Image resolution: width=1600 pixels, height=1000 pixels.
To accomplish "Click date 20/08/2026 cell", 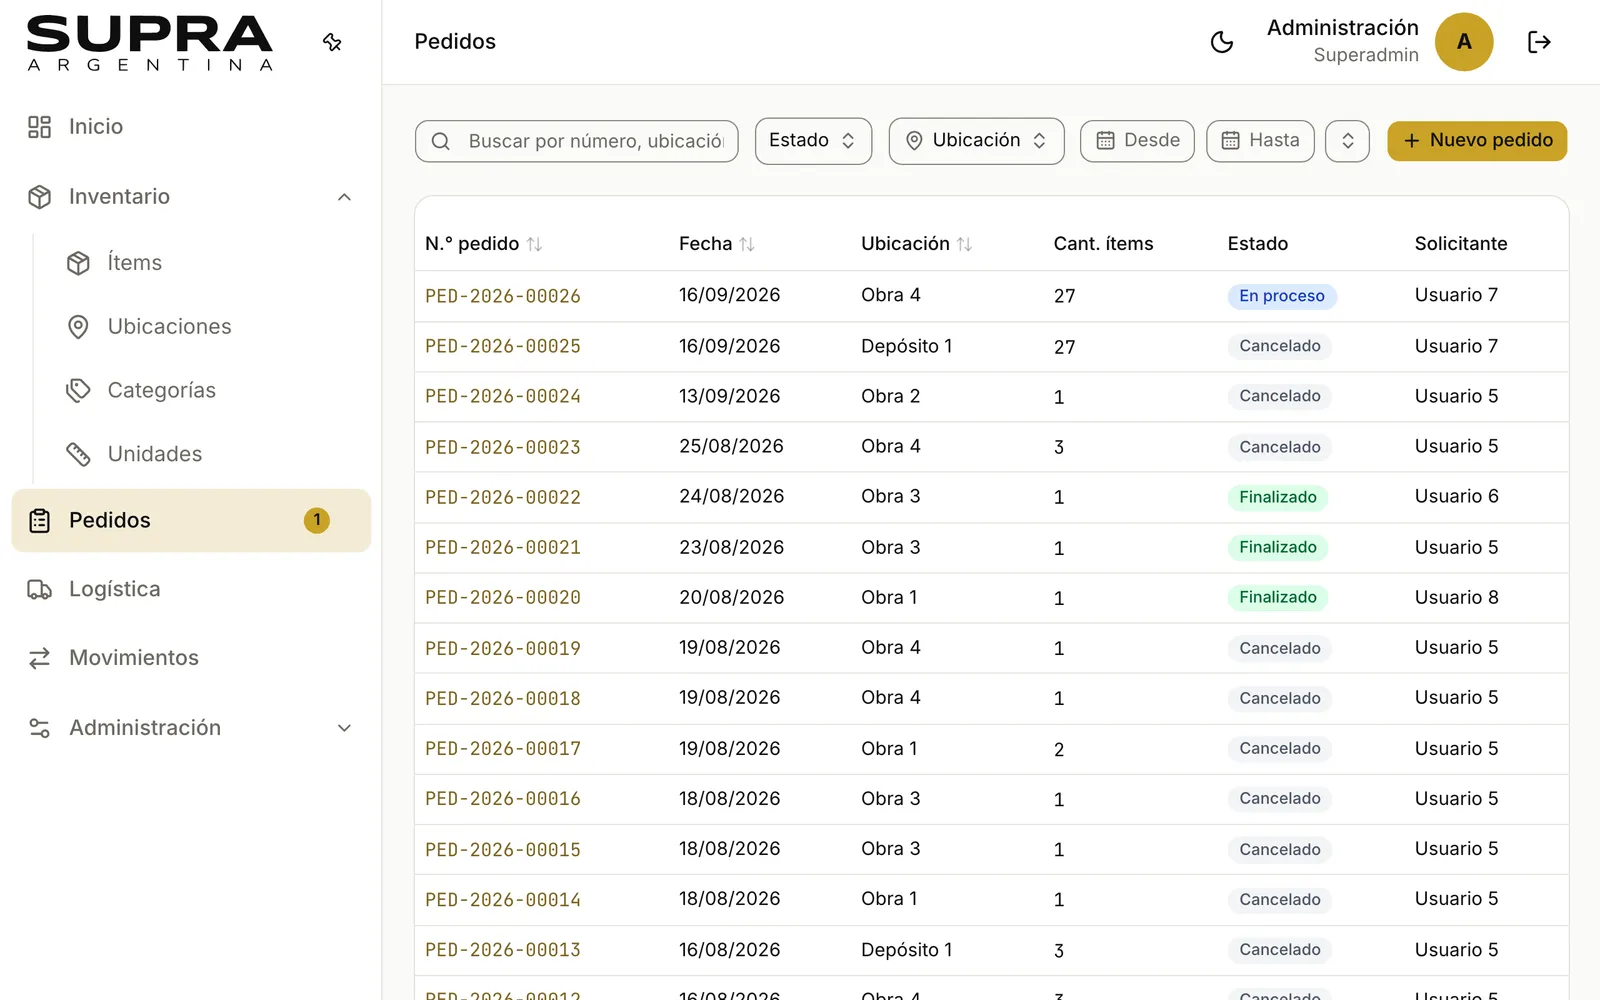I will [x=731, y=597].
